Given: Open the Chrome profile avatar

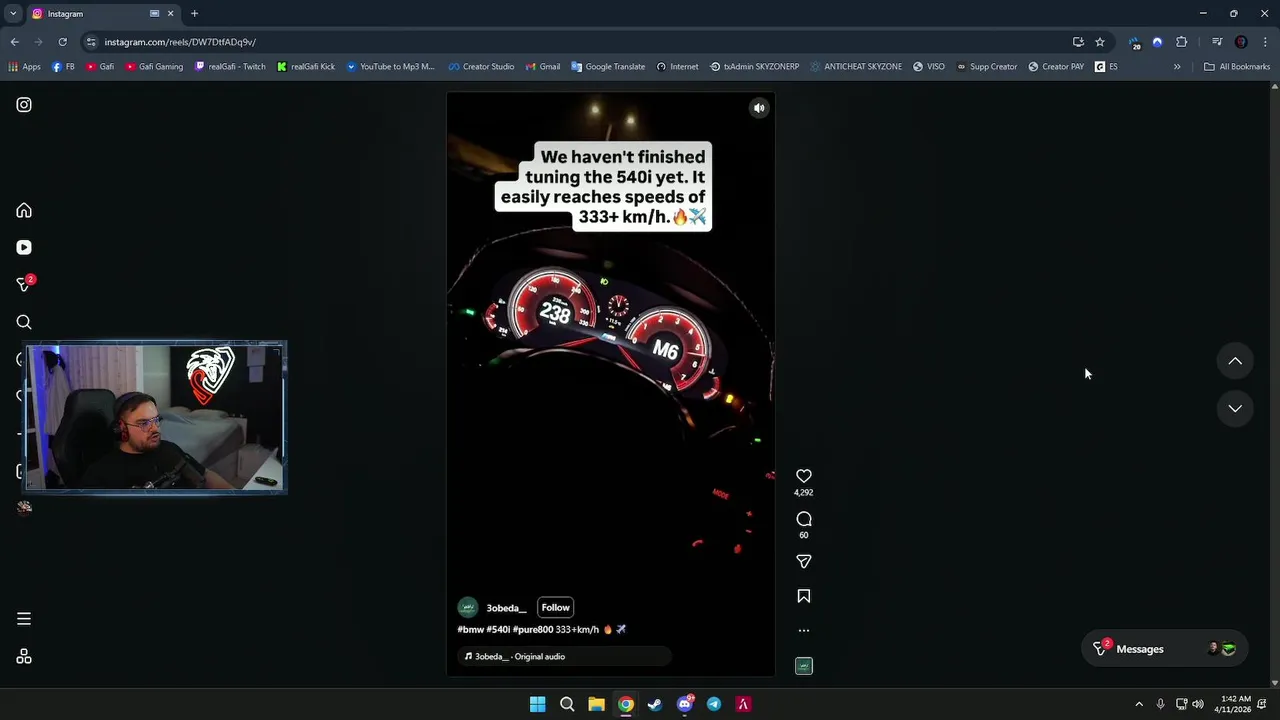Looking at the screenshot, I should (x=1241, y=42).
